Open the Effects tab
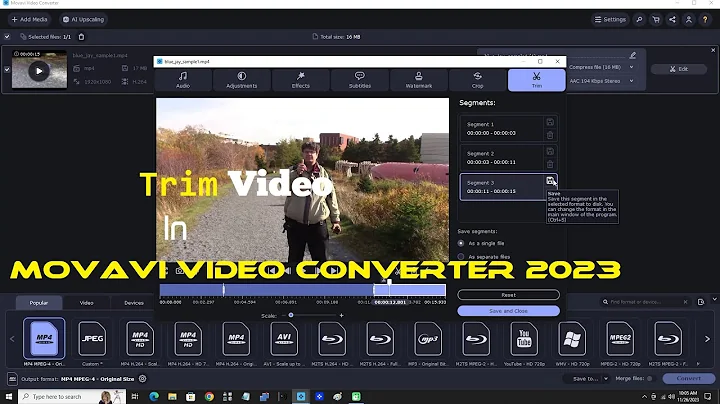Screen dimensions: 720x404 (301, 80)
